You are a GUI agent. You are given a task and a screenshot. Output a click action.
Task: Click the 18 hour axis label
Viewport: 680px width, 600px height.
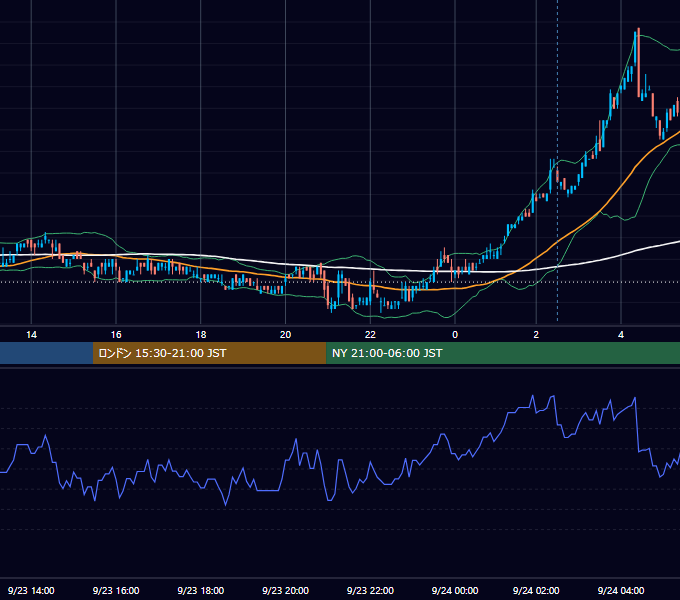tap(201, 335)
